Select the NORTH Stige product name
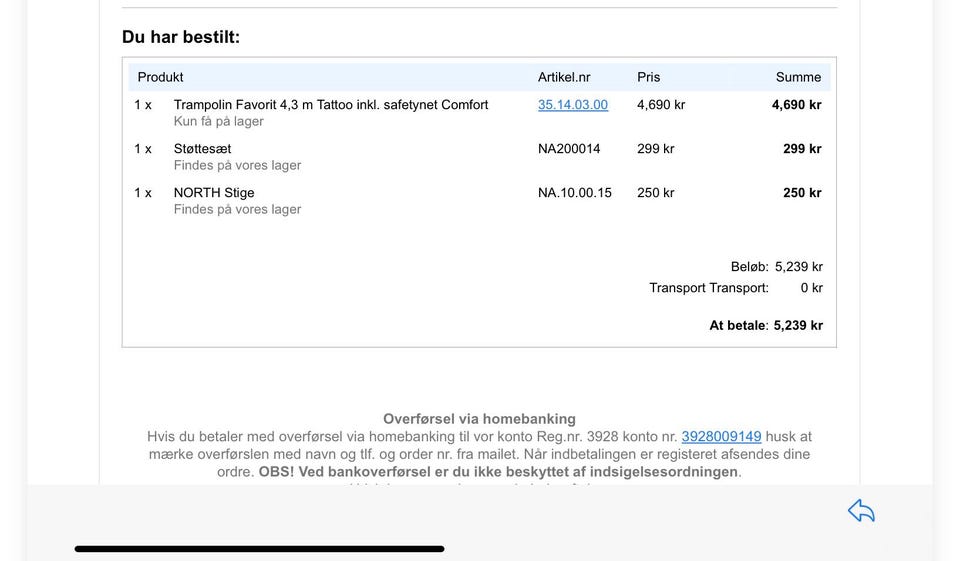960x561 pixels. click(214, 193)
